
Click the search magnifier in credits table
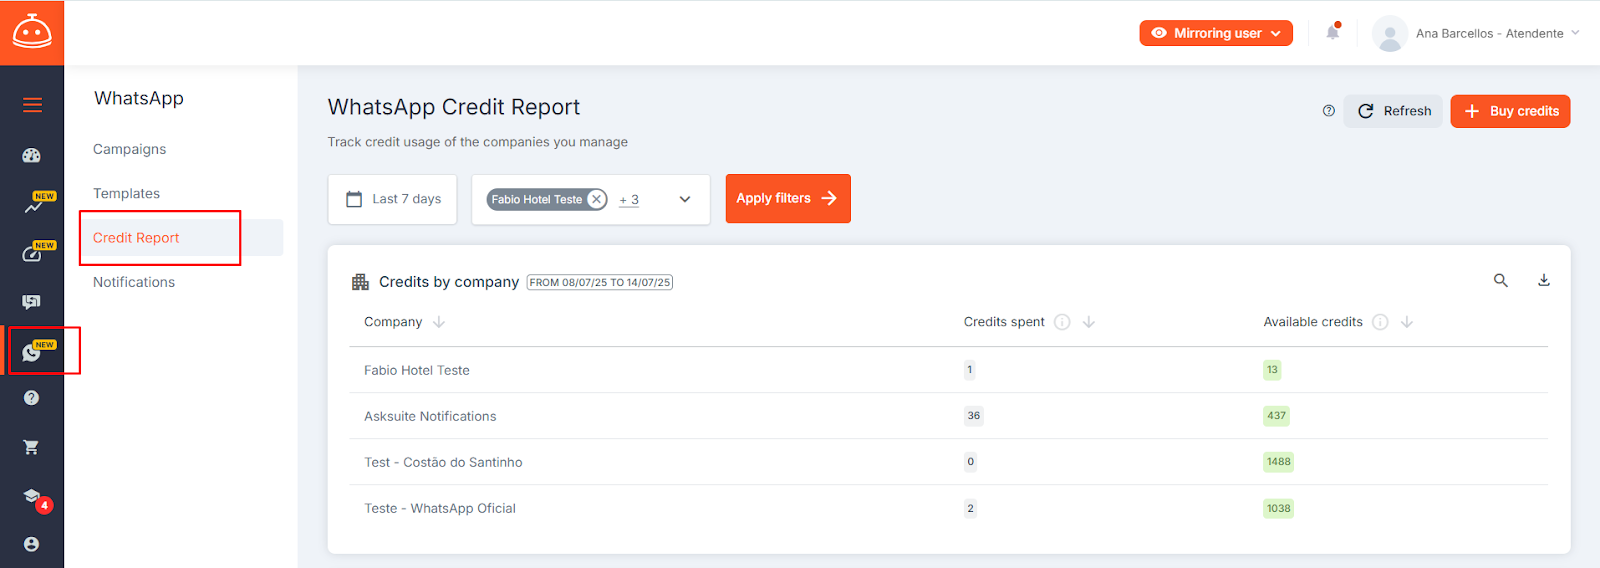pyautogui.click(x=1501, y=281)
